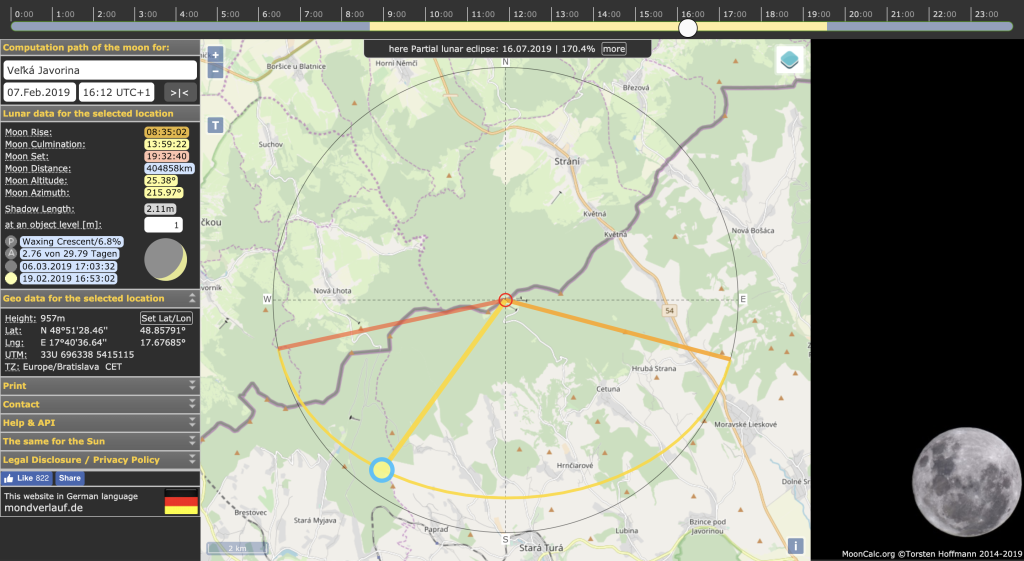Click the Facebook Like button
1024x561 pixels.
tap(26, 479)
